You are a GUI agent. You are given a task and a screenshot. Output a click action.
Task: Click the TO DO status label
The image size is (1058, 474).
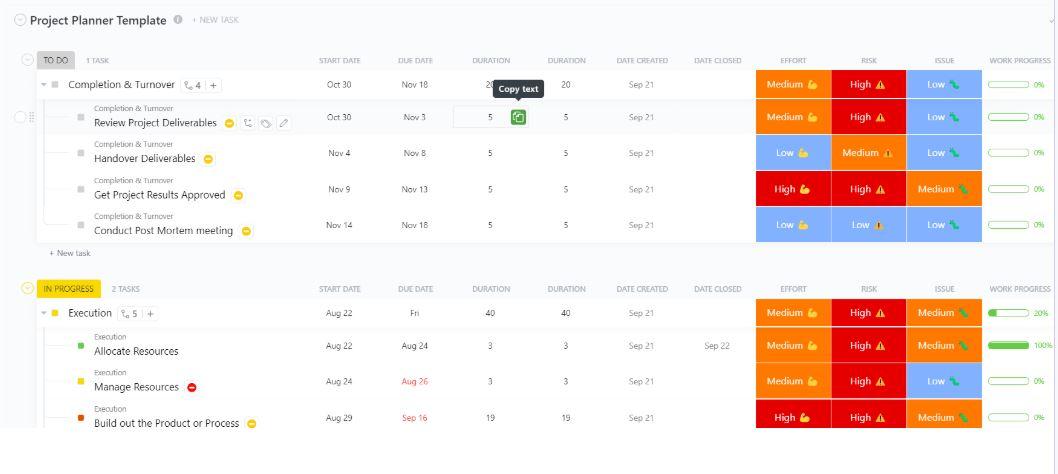coord(56,60)
